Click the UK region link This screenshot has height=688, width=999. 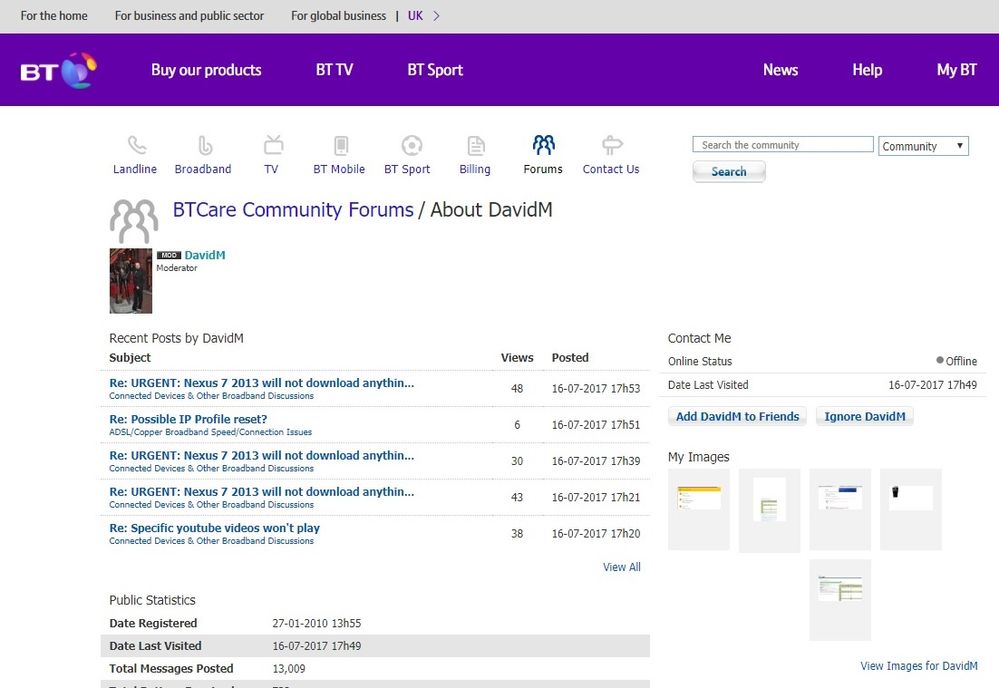click(x=415, y=16)
